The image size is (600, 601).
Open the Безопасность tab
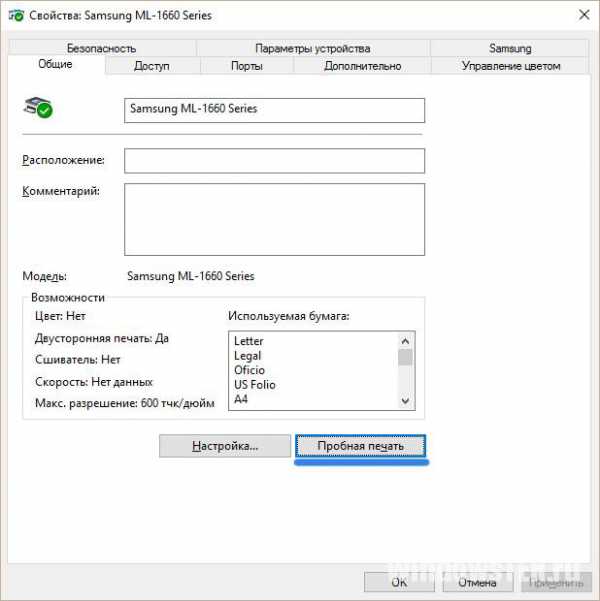(x=102, y=48)
